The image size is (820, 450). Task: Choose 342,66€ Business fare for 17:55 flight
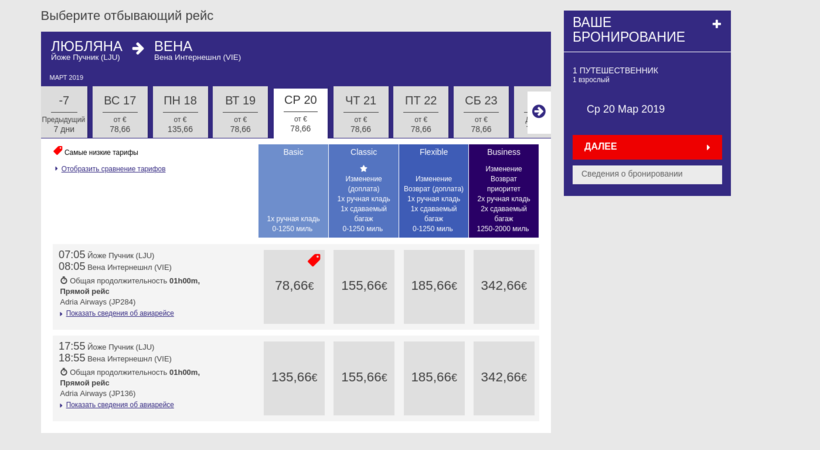tap(504, 377)
